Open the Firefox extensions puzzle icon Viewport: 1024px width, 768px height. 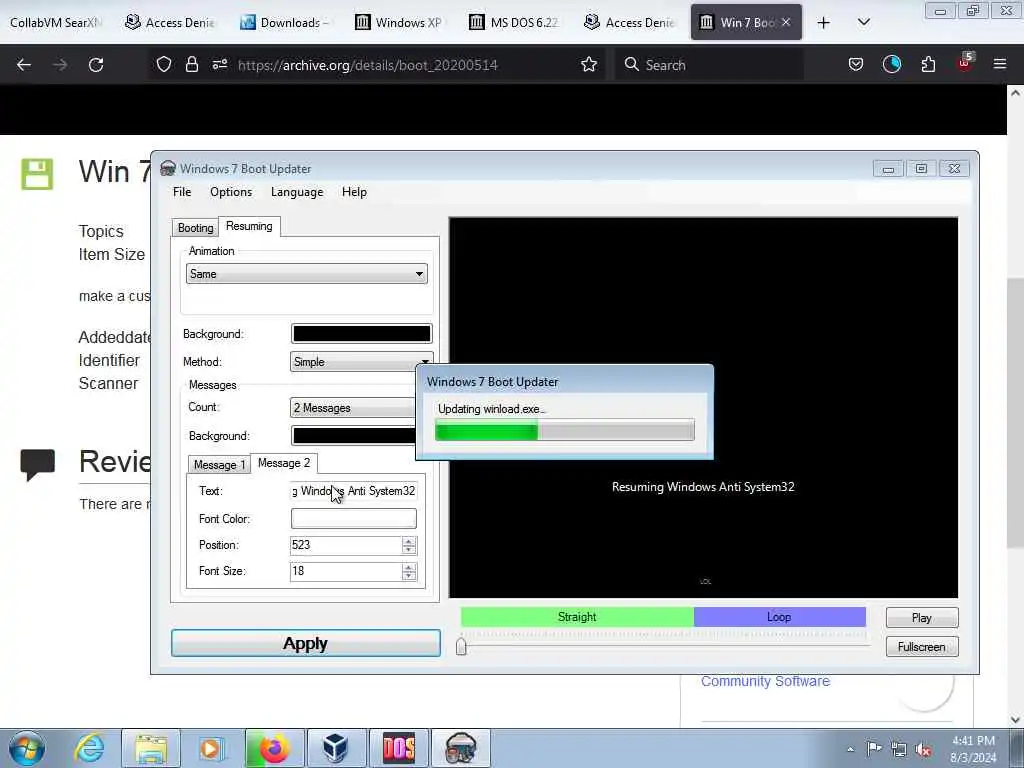[928, 64]
